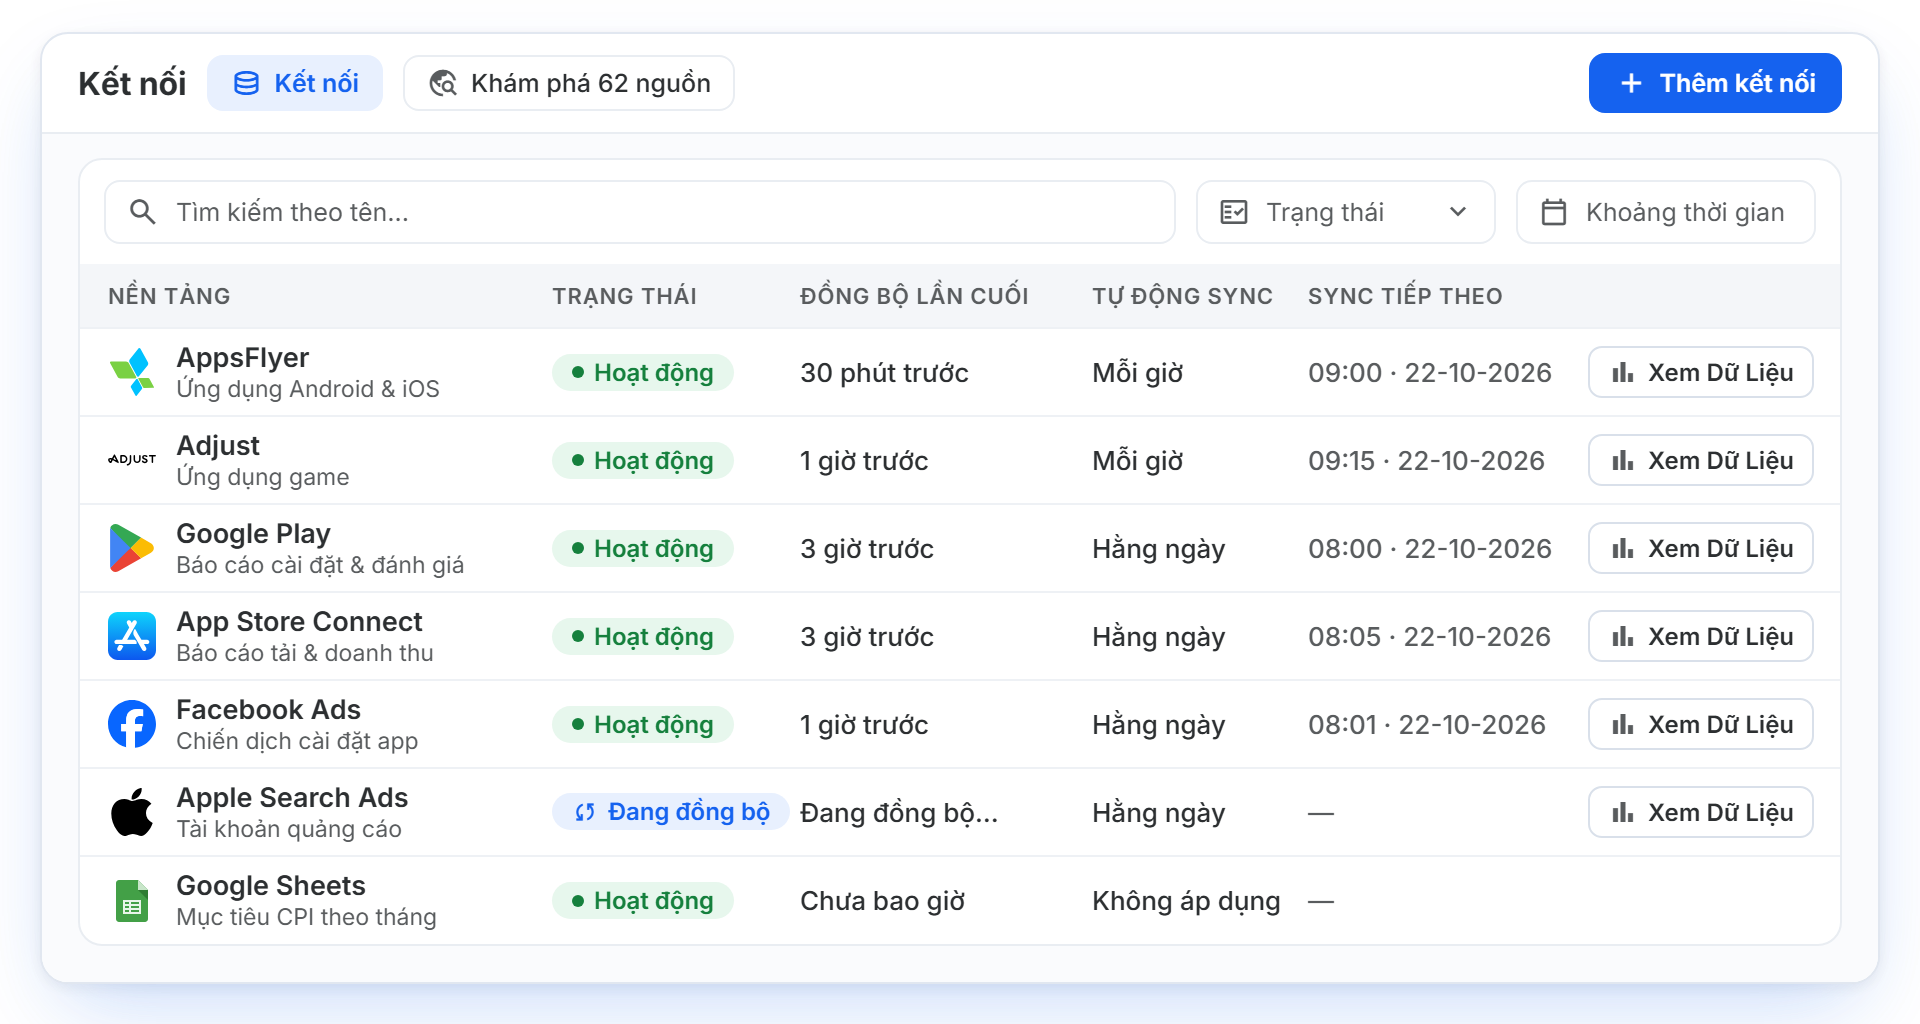
Task: Click the Google Sheets icon
Action: tap(132, 900)
